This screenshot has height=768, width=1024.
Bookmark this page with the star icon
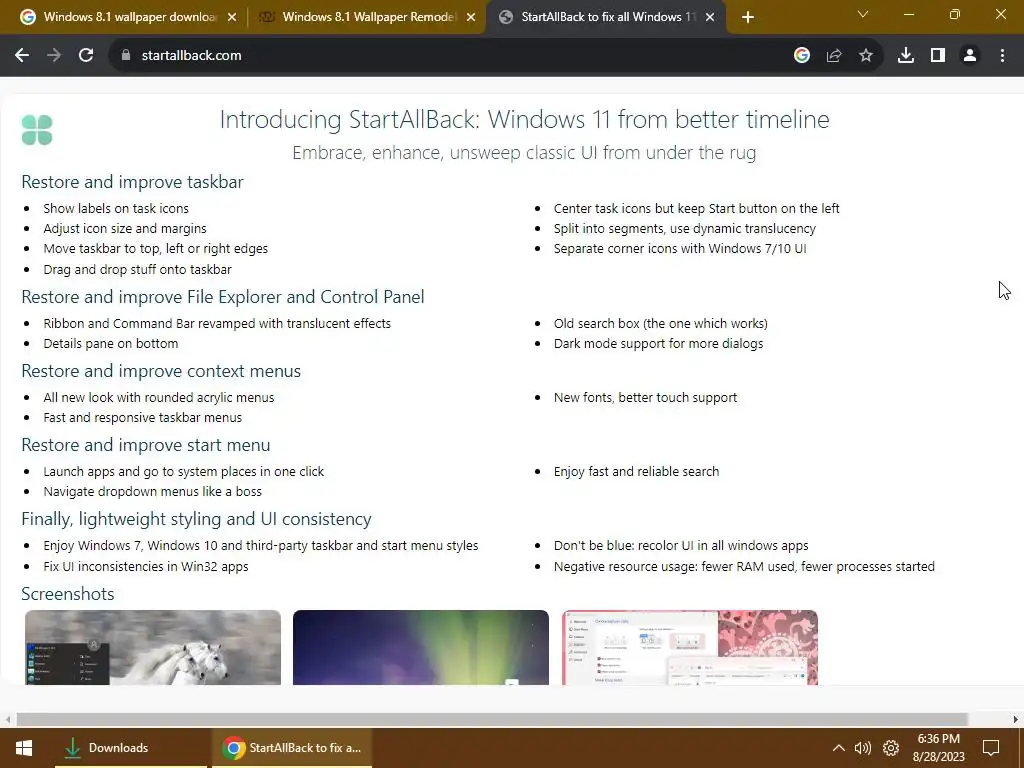point(866,56)
